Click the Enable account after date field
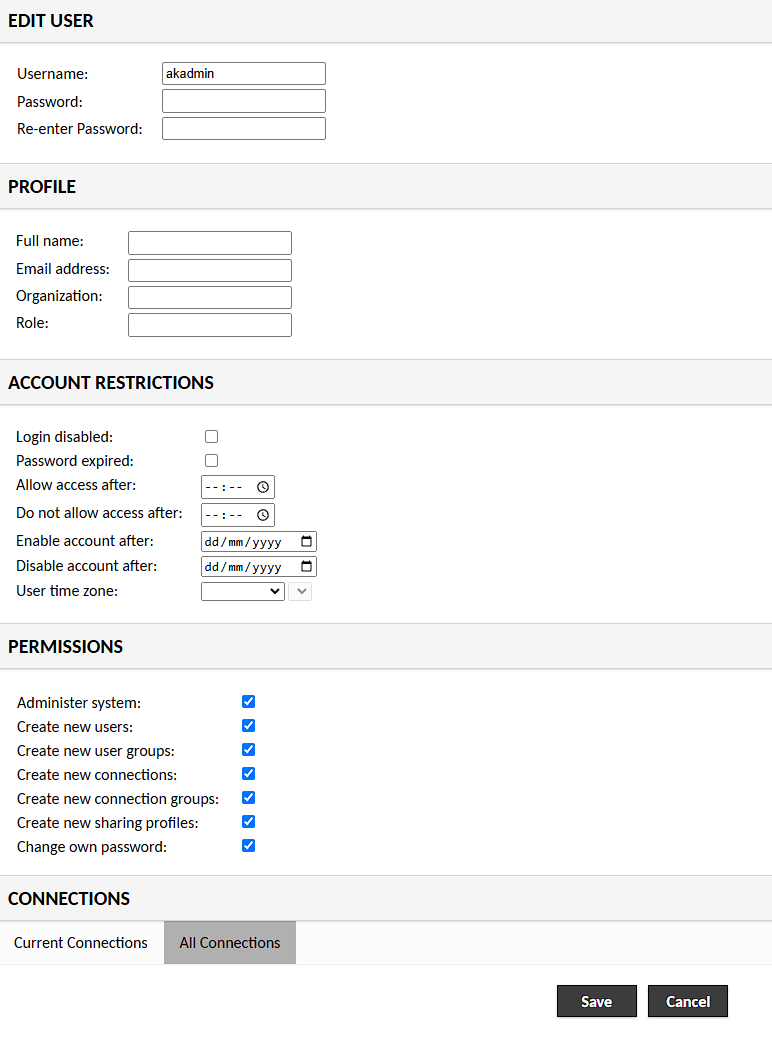Screen dimensions: 772x1044 259,541
